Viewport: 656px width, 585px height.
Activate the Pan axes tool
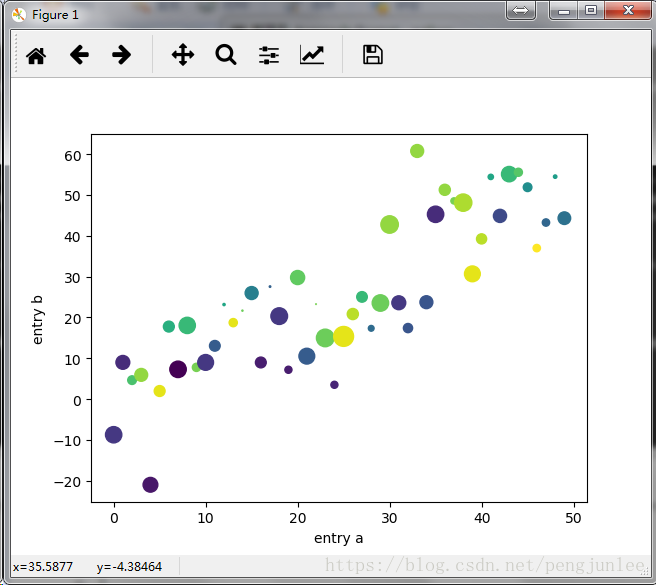click(x=183, y=55)
